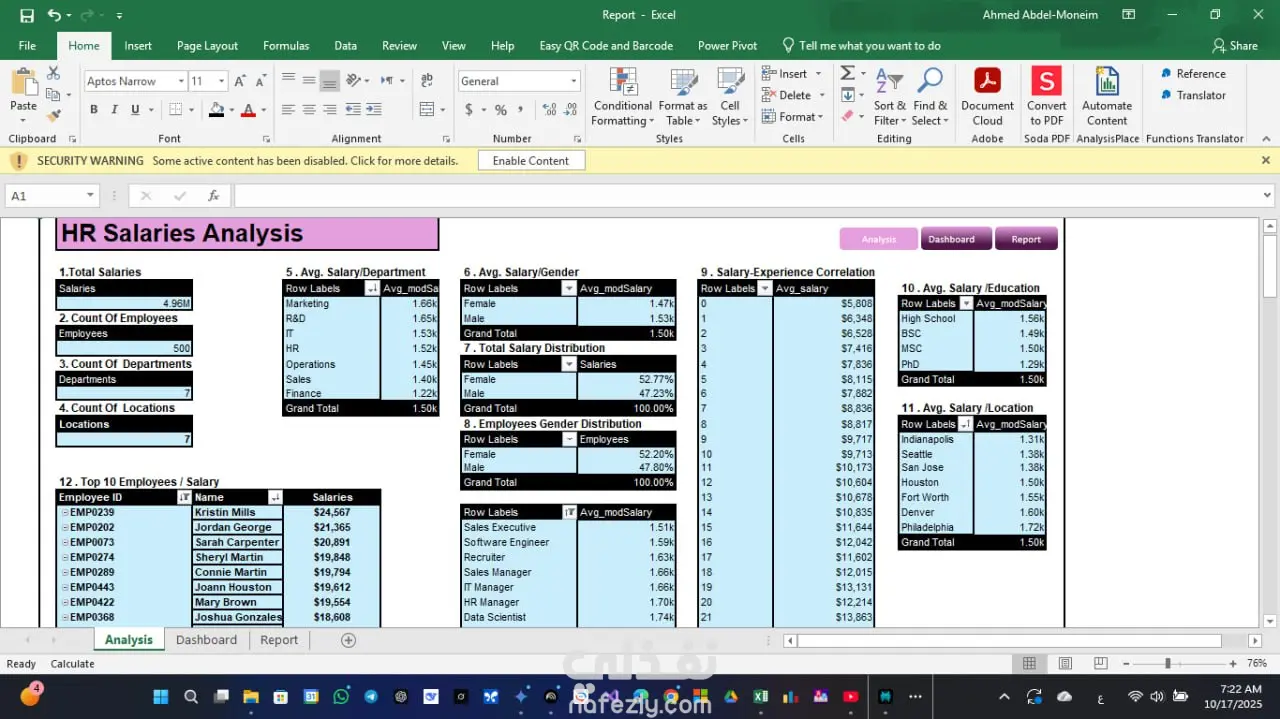Click the purple Report navigation button
The width and height of the screenshot is (1280, 719).
1026,239
